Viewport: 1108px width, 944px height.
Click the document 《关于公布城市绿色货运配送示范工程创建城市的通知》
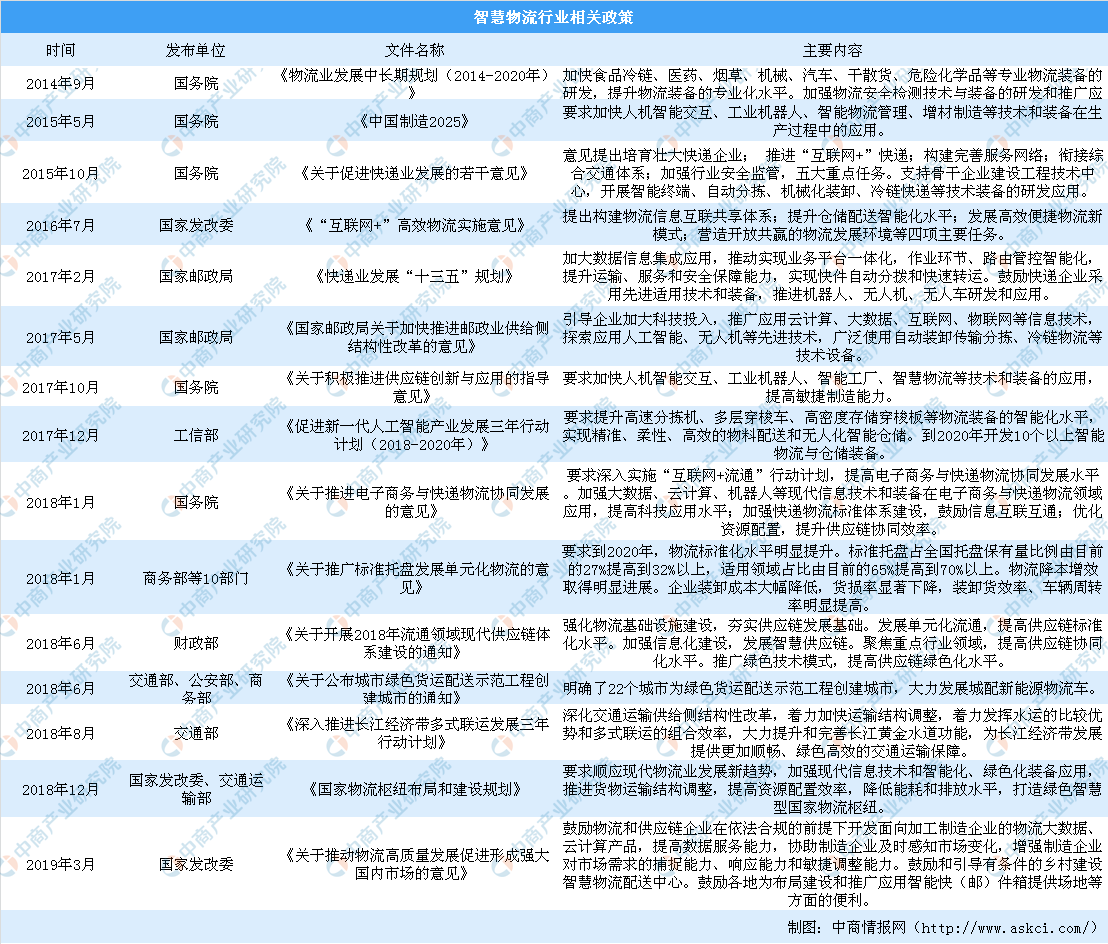415,689
